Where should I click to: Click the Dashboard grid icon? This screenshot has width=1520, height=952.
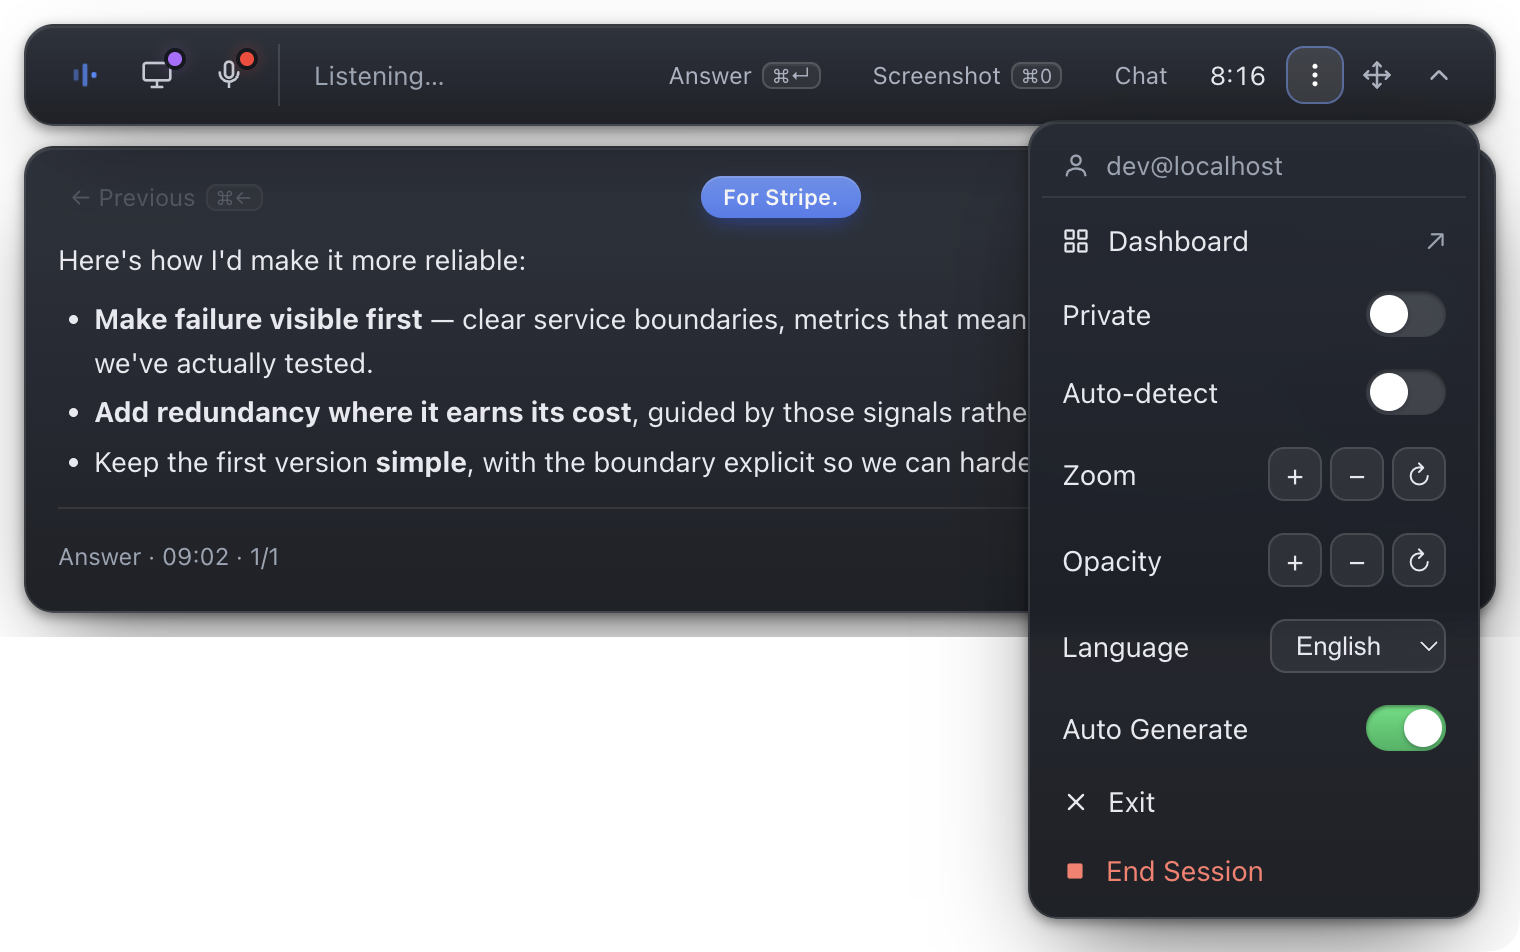pos(1076,241)
